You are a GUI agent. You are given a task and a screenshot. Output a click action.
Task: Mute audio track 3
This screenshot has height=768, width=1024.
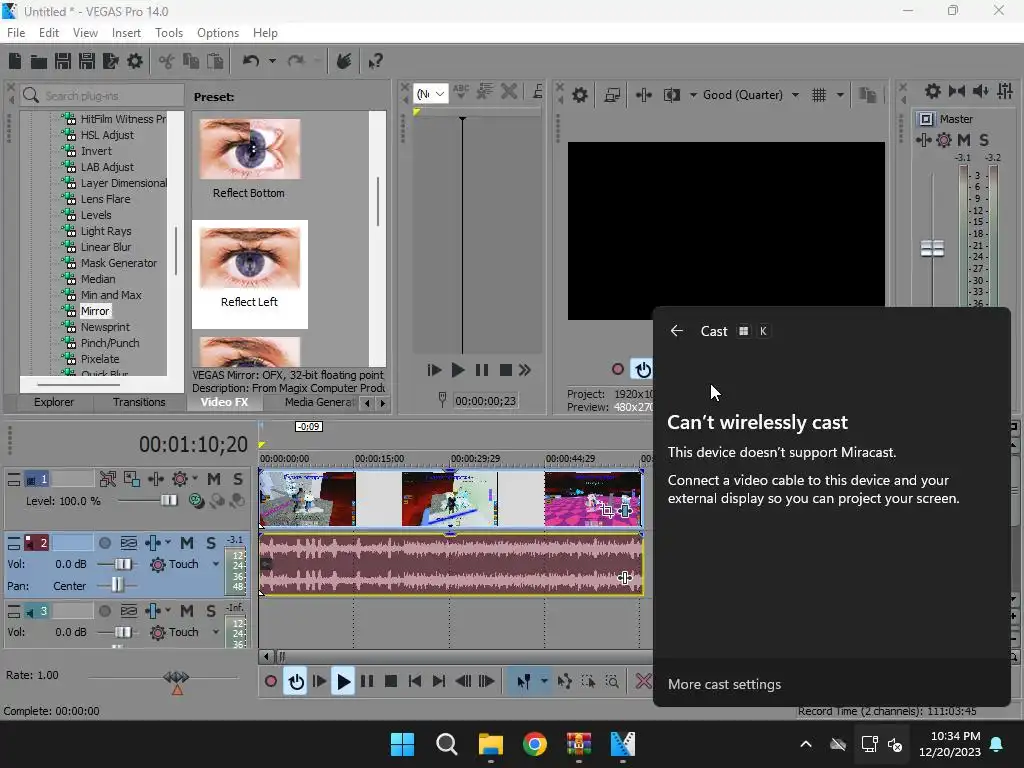click(187, 611)
